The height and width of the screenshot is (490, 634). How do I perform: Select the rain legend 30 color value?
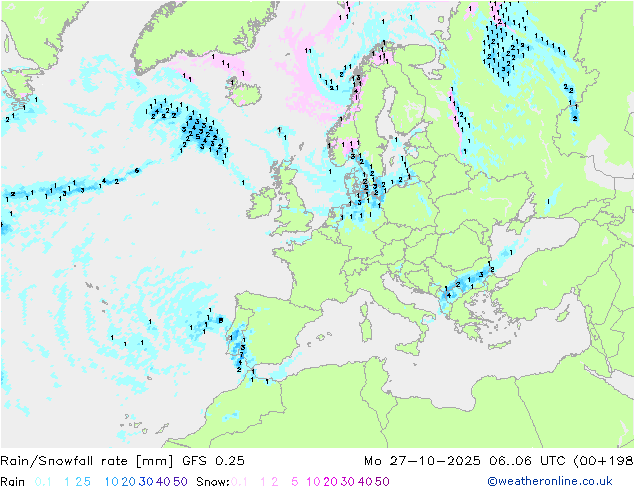pyautogui.click(x=146, y=482)
